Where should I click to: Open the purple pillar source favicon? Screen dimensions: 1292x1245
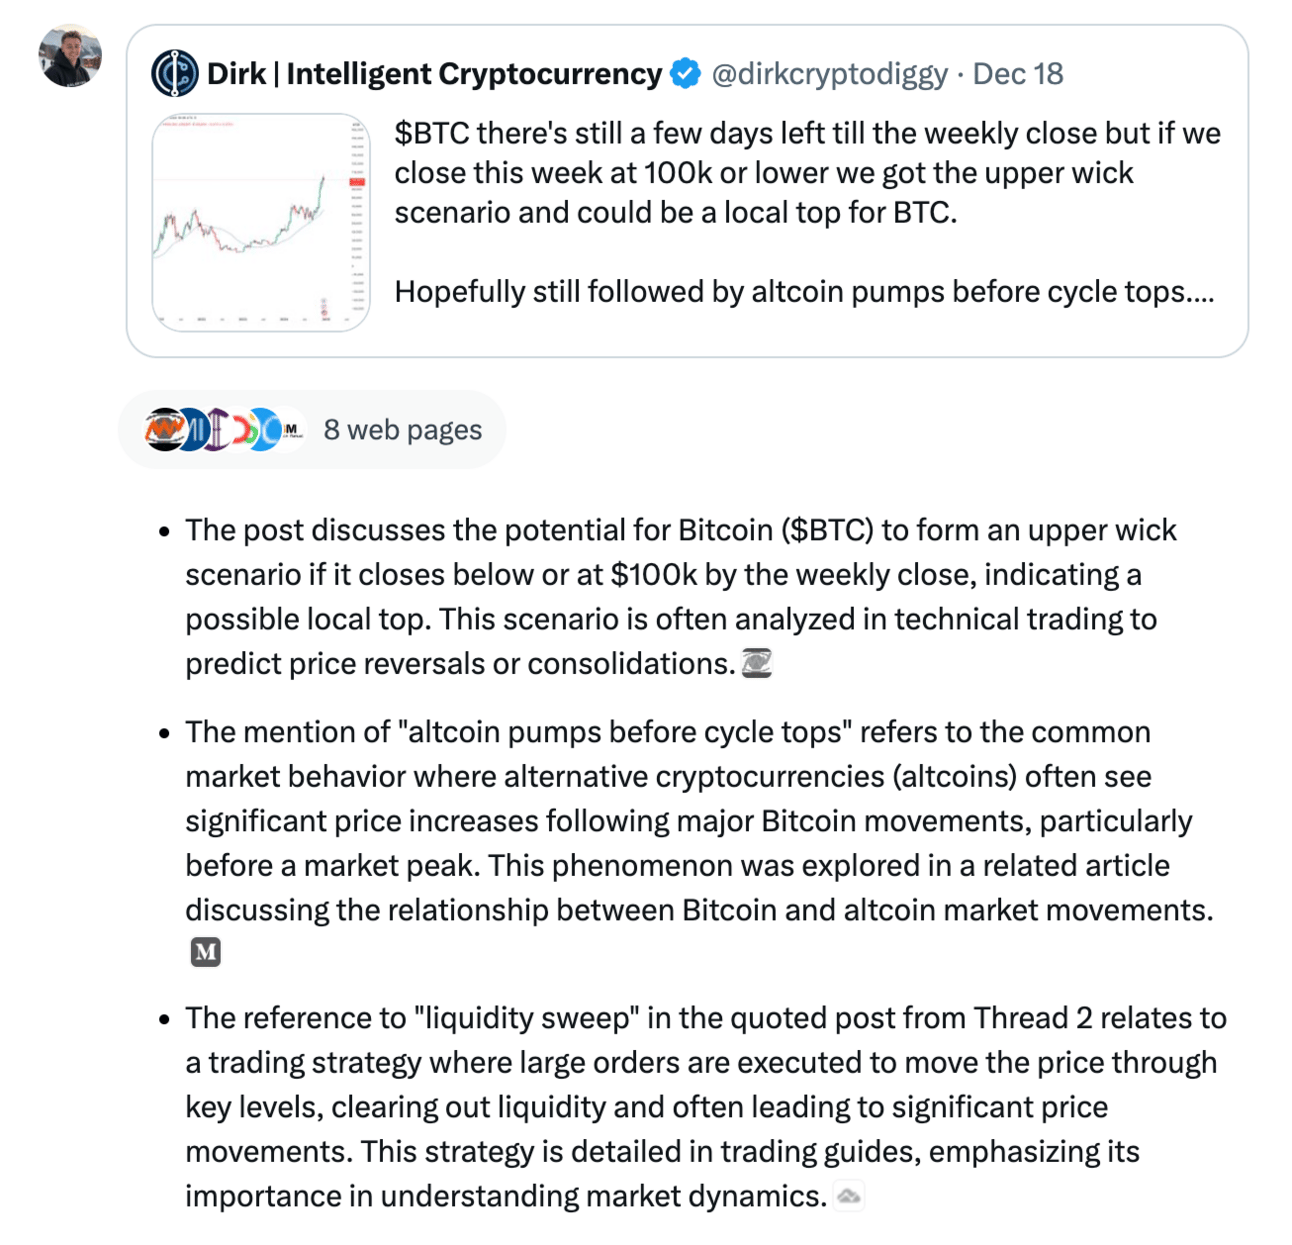(x=217, y=430)
